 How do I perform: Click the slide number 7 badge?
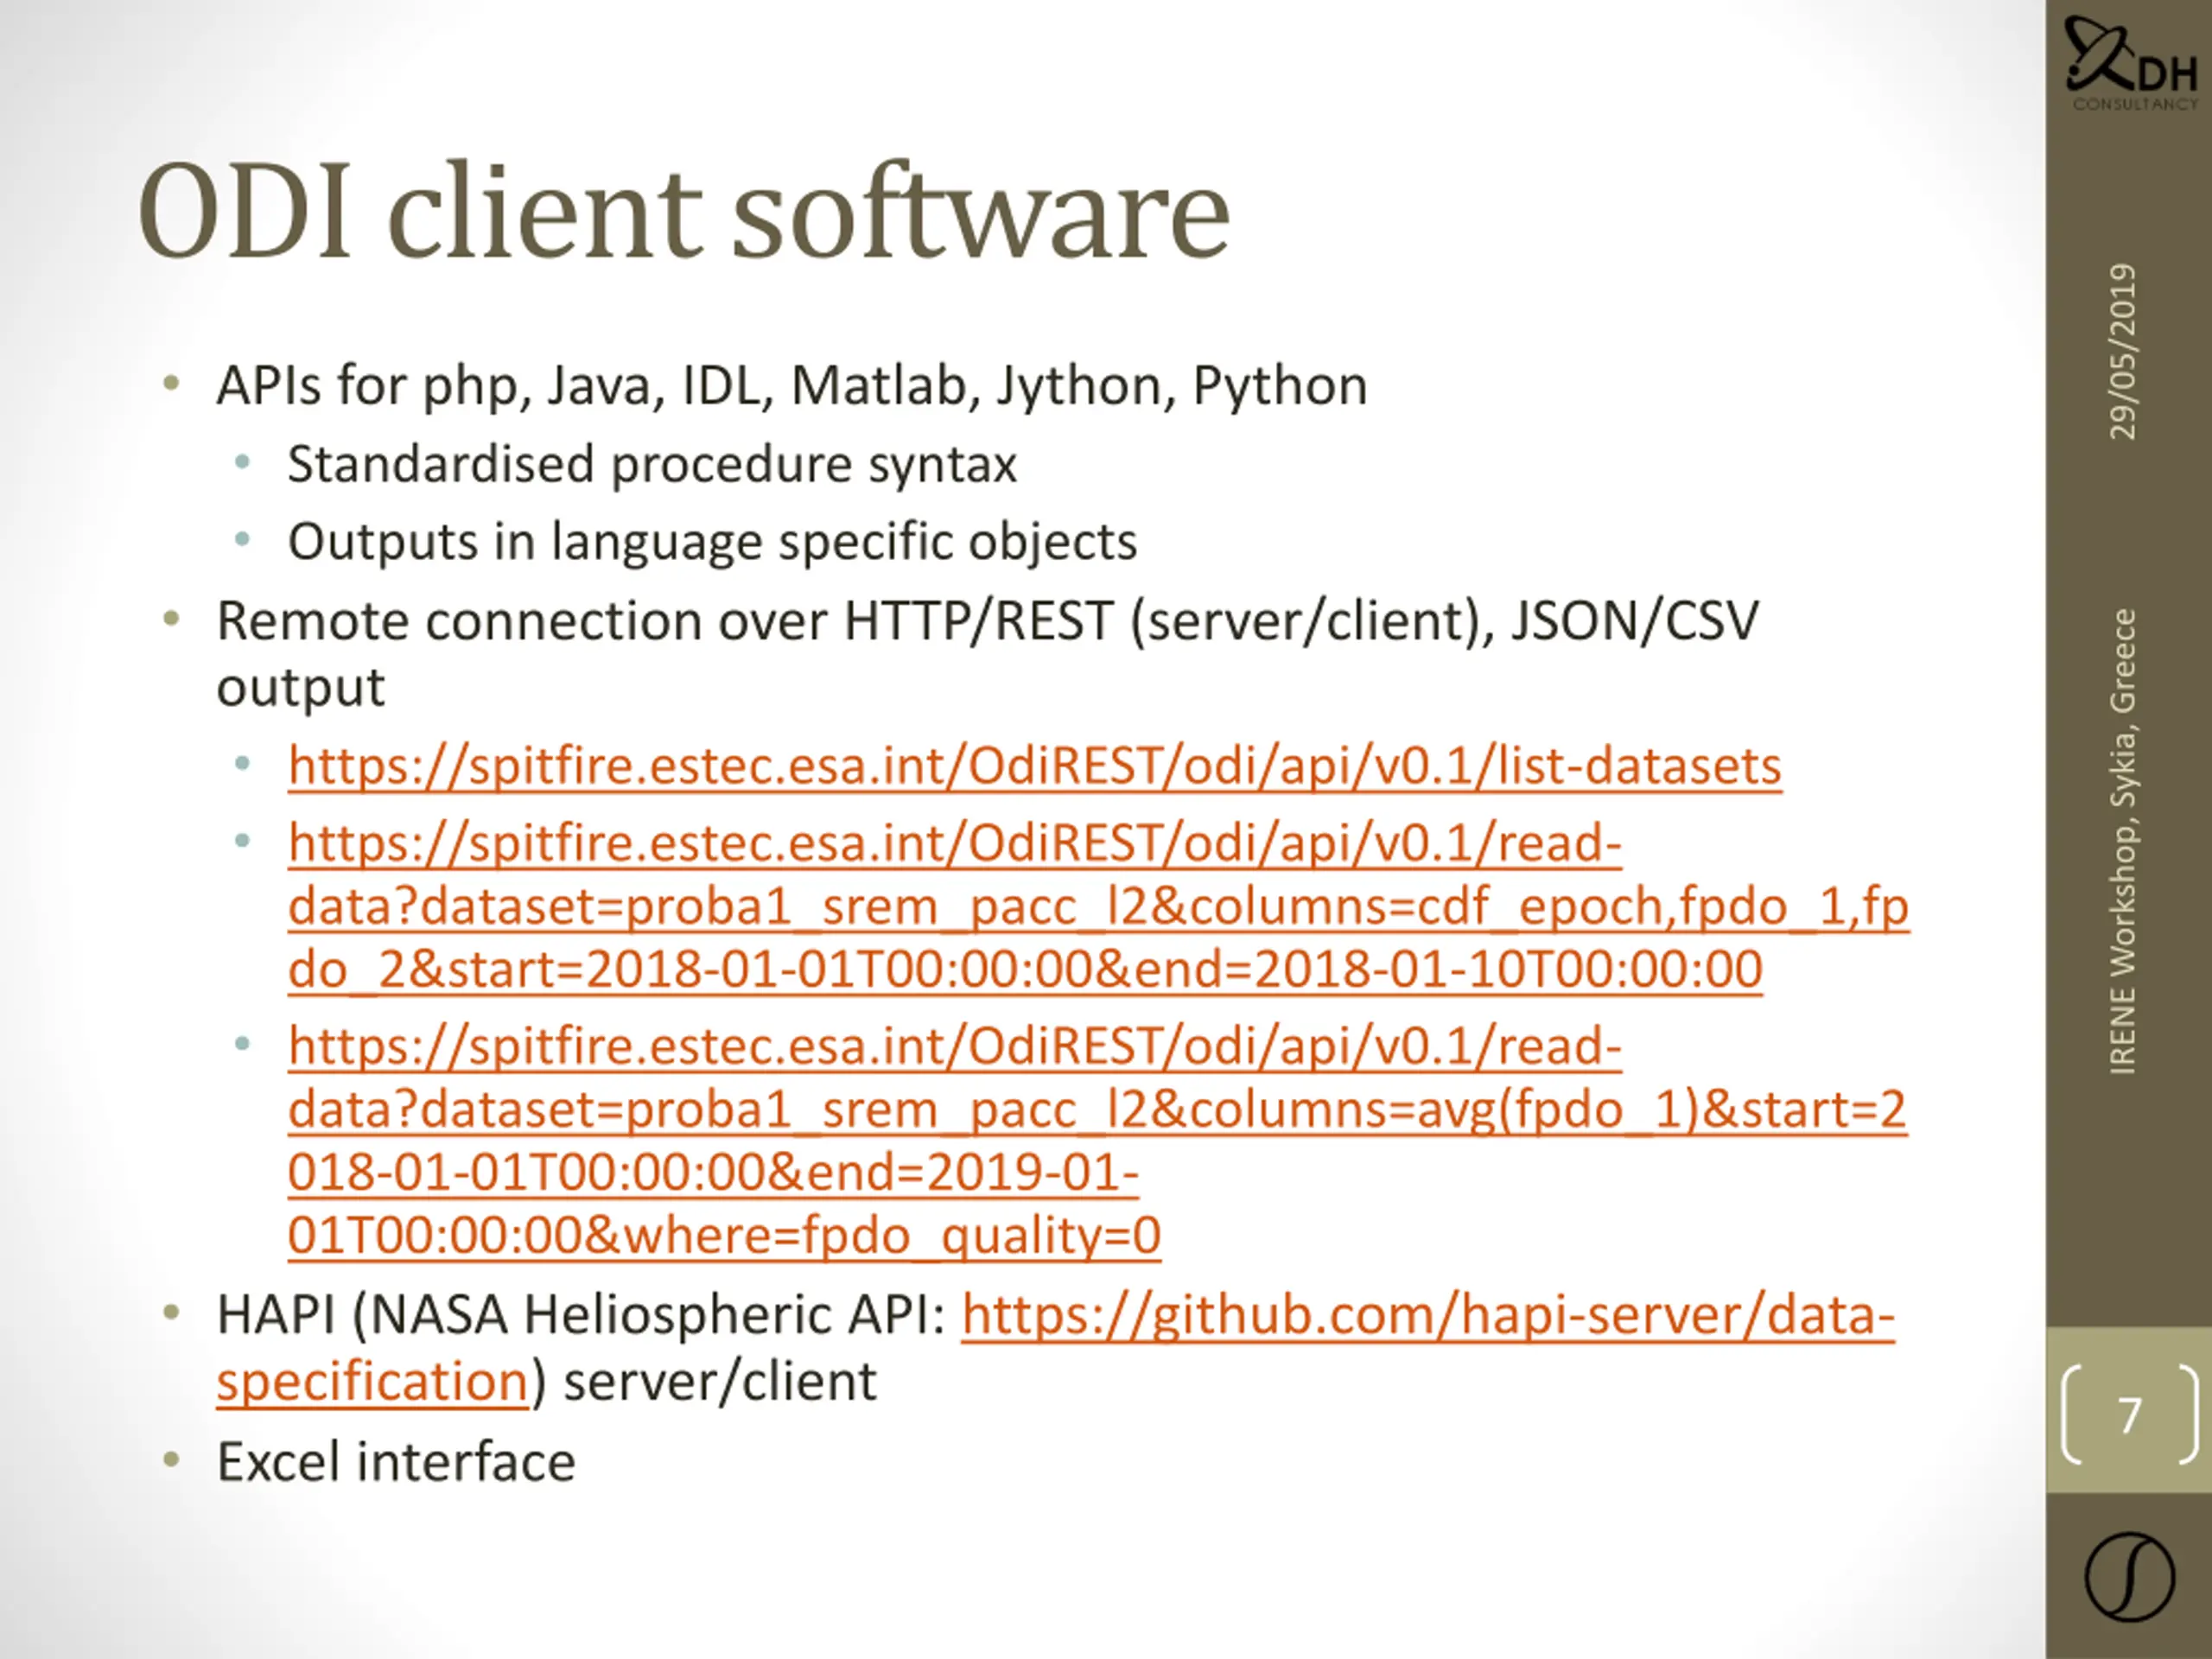coord(2129,1414)
